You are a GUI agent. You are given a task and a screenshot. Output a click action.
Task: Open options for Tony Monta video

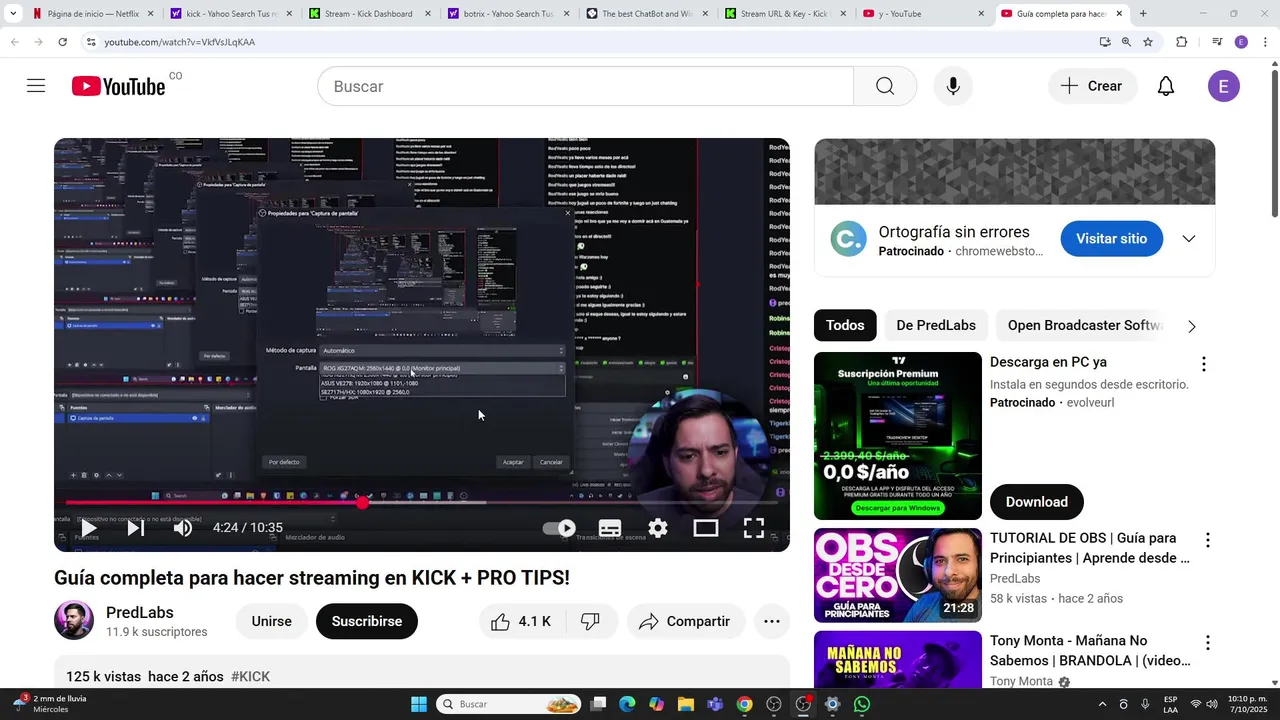pyautogui.click(x=1208, y=643)
